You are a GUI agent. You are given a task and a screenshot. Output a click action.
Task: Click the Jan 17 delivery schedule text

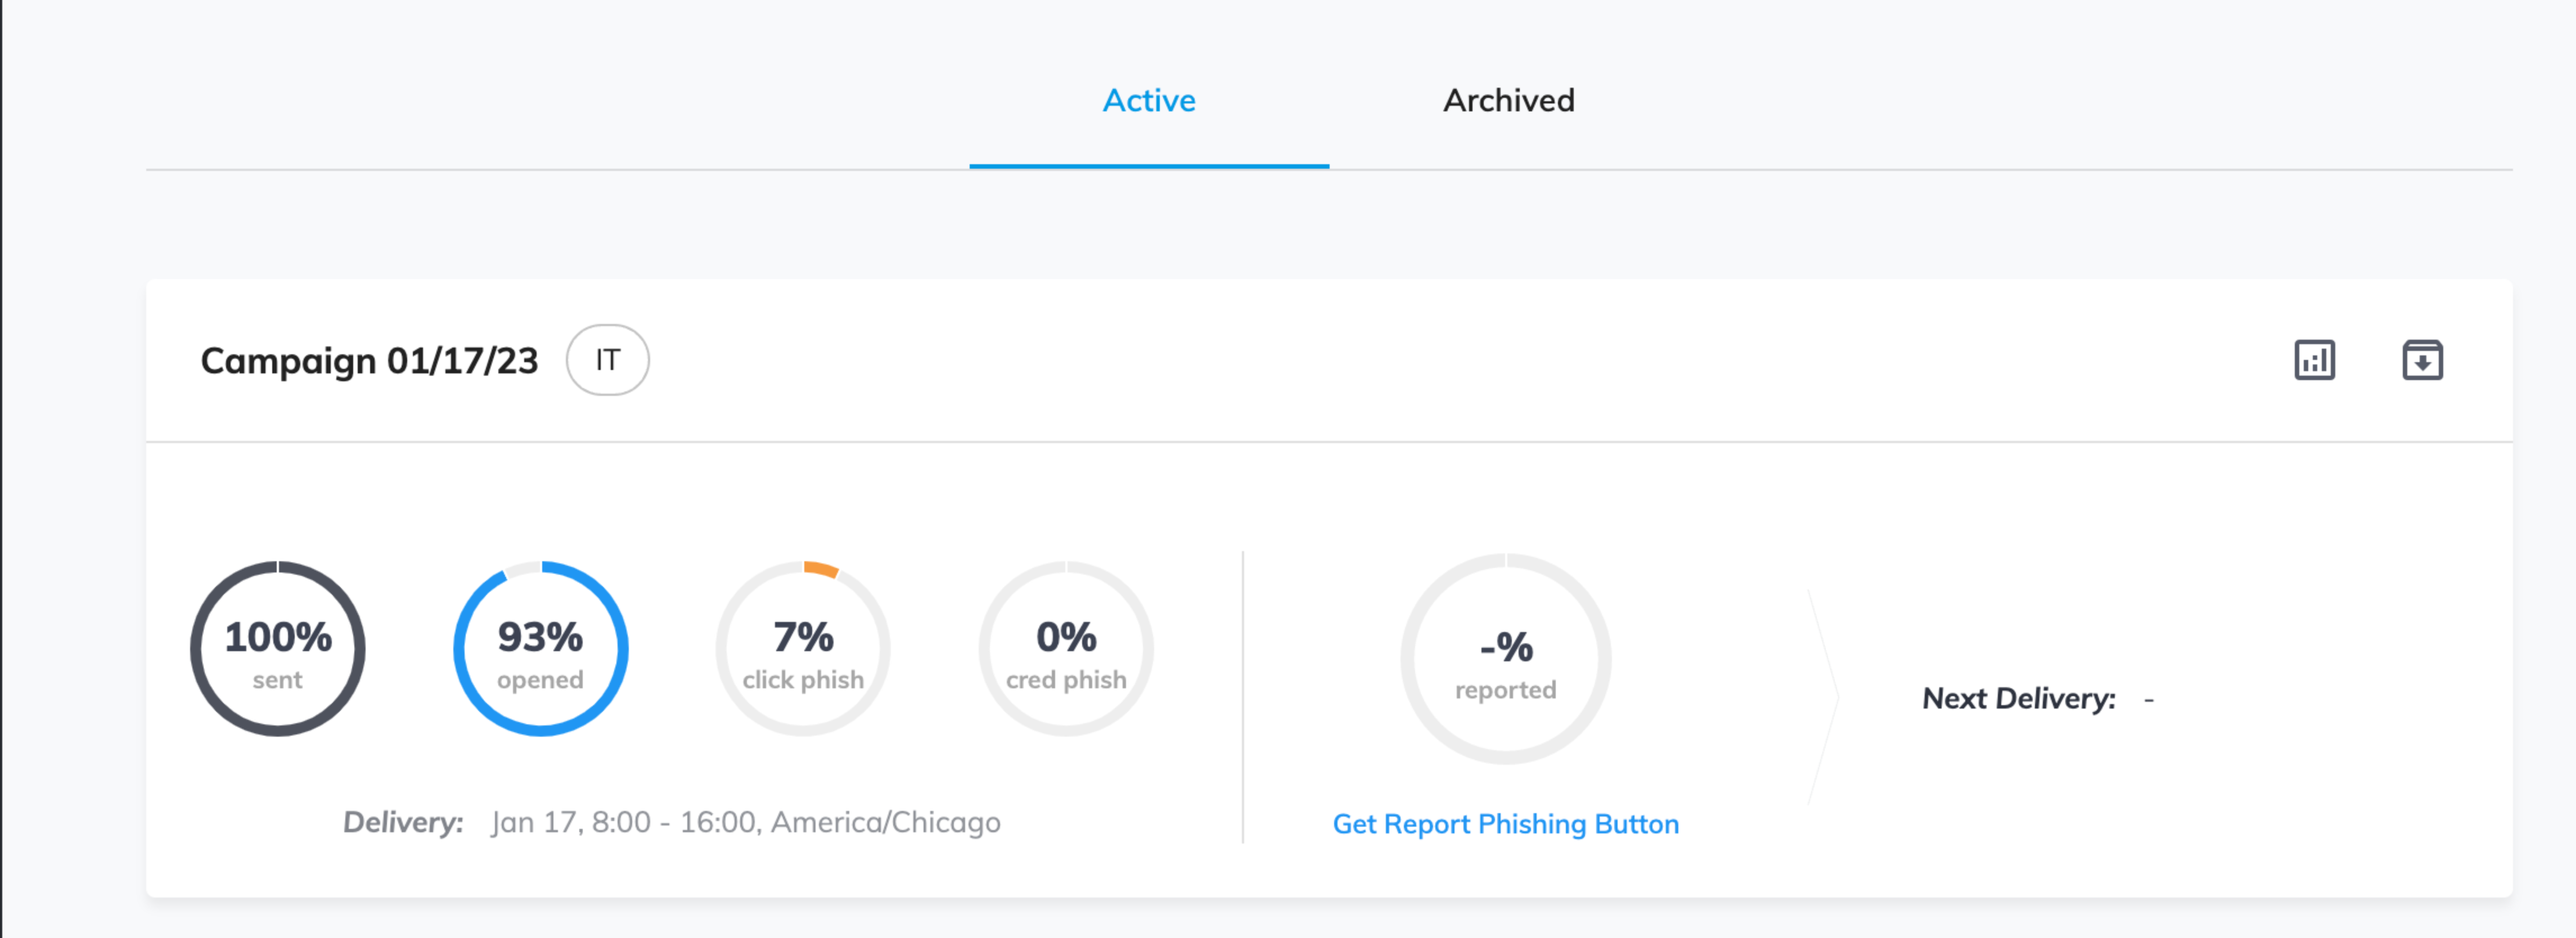coord(745,822)
